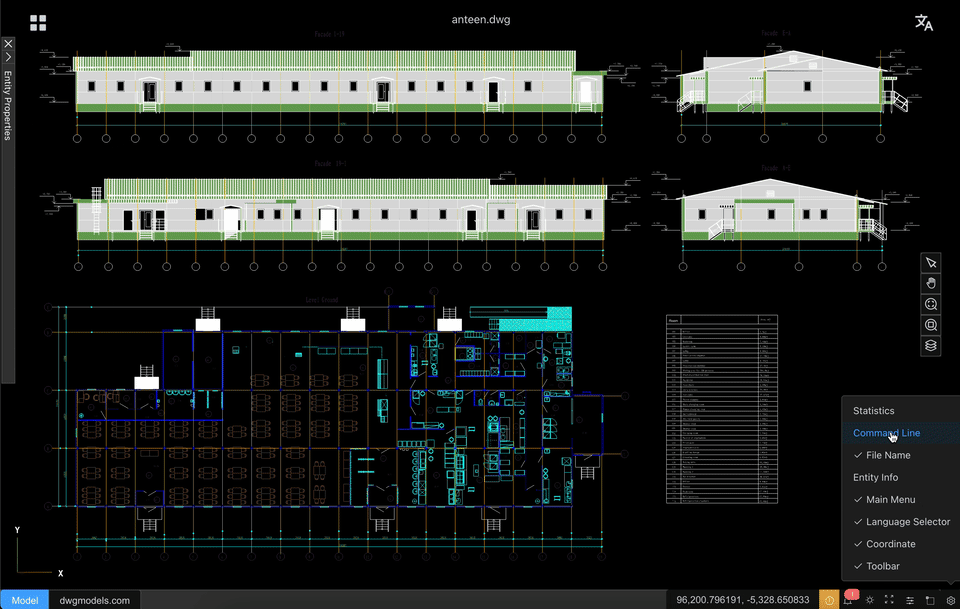This screenshot has height=609, width=960.
Task: Enable the Command Line option
Action: coord(886,433)
